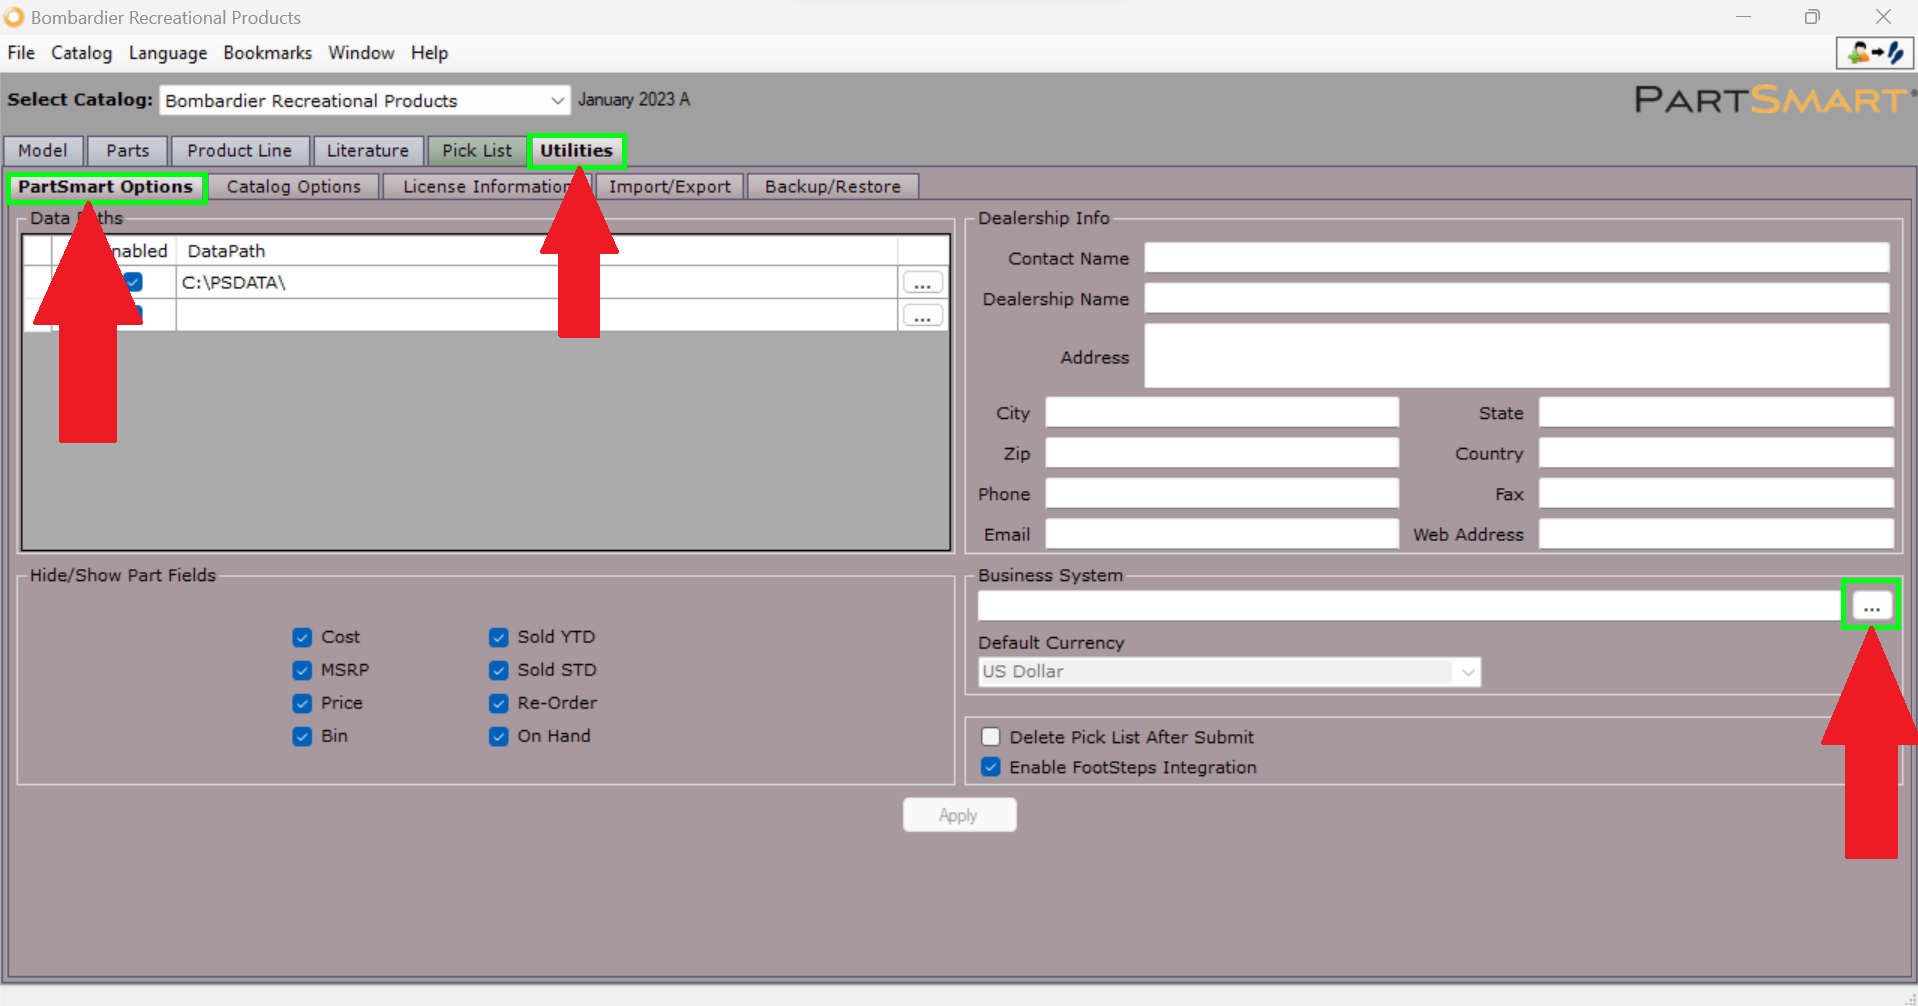
Task: Uncheck Sold YTD checkbox
Action: pyautogui.click(x=498, y=637)
